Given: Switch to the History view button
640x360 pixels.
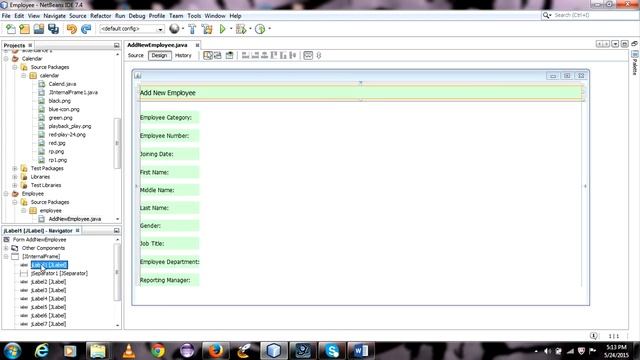Looking at the screenshot, I should (183, 56).
